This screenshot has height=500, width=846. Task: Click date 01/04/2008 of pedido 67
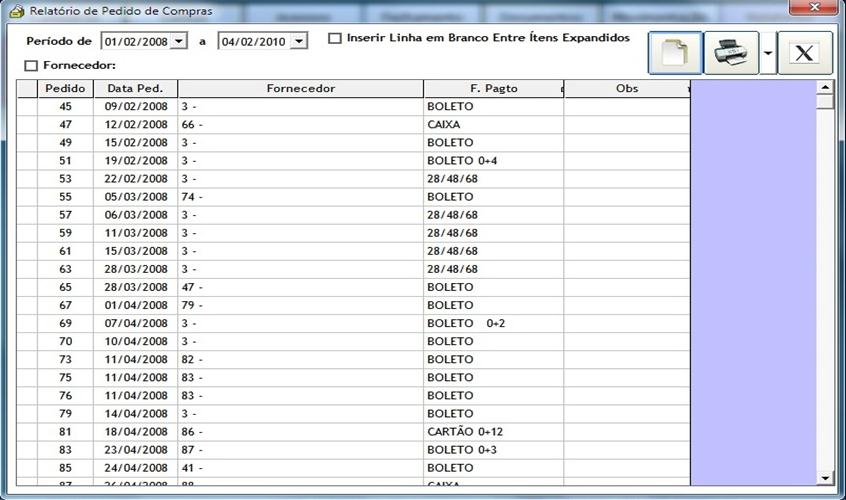135,305
